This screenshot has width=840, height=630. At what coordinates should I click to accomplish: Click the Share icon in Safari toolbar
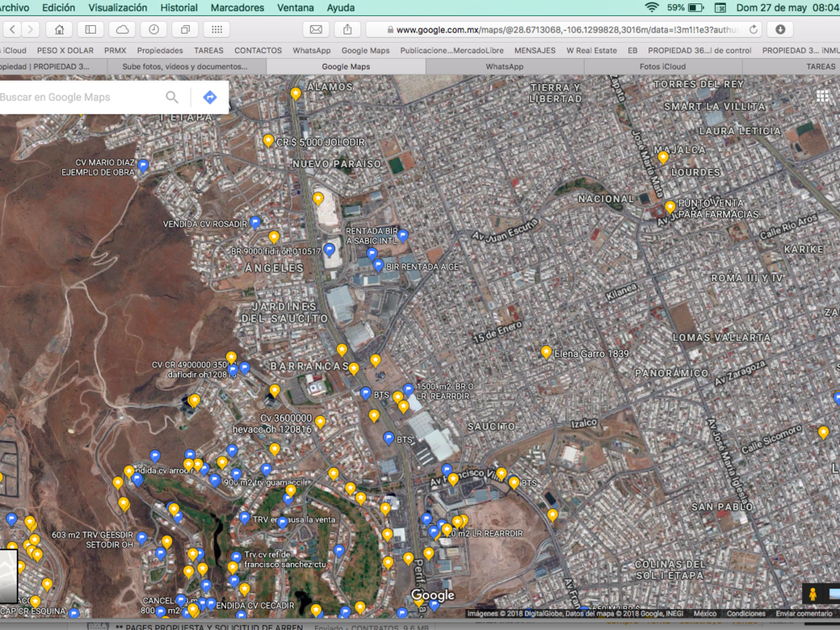point(347,30)
